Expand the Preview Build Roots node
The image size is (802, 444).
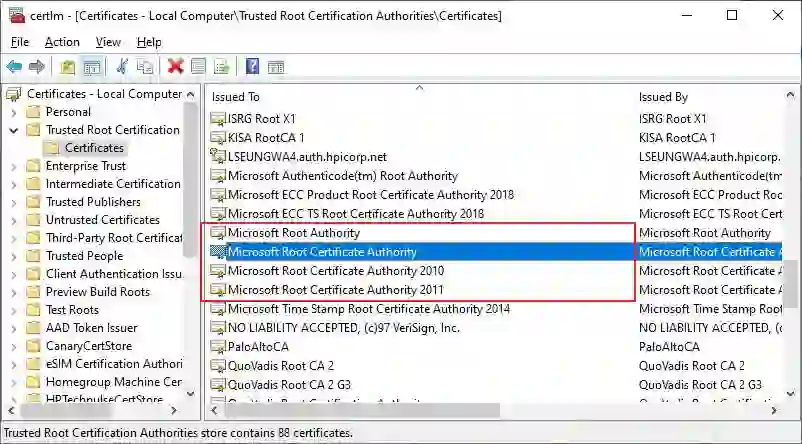pos(14,293)
